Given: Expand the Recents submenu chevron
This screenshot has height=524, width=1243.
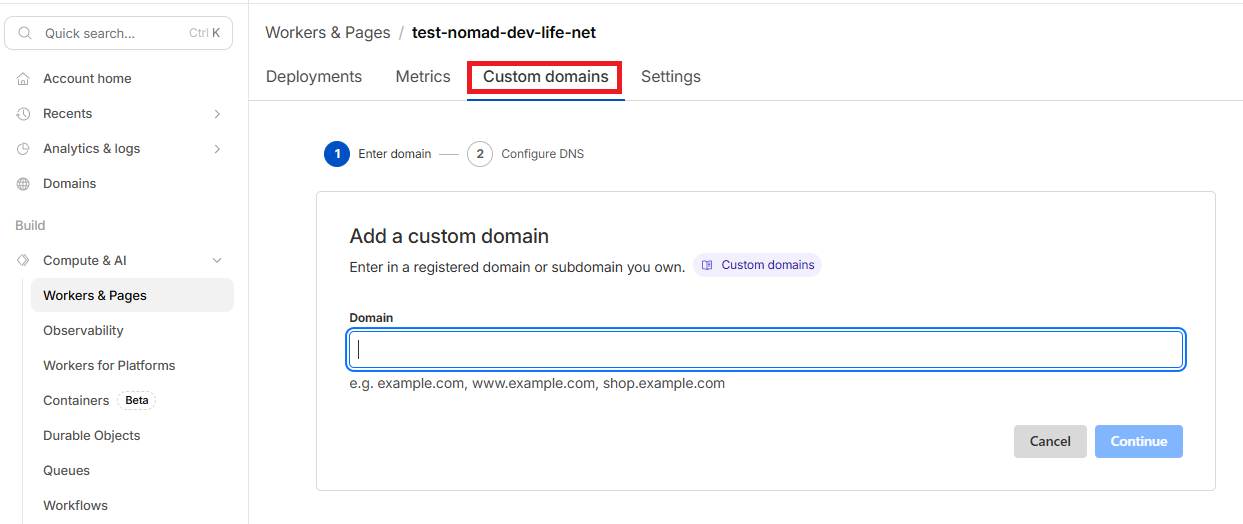Looking at the screenshot, I should [x=217, y=114].
